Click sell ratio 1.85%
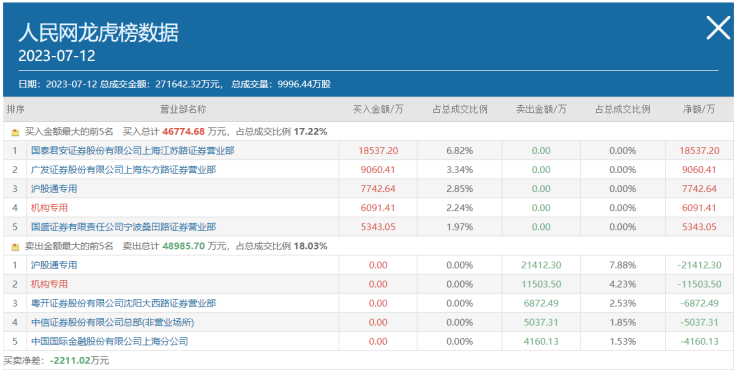The height and width of the screenshot is (374, 737). tap(623, 322)
